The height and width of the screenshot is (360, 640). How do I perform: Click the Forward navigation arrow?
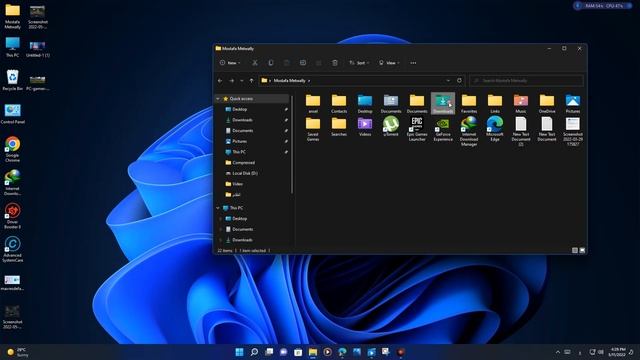pyautogui.click(x=231, y=81)
